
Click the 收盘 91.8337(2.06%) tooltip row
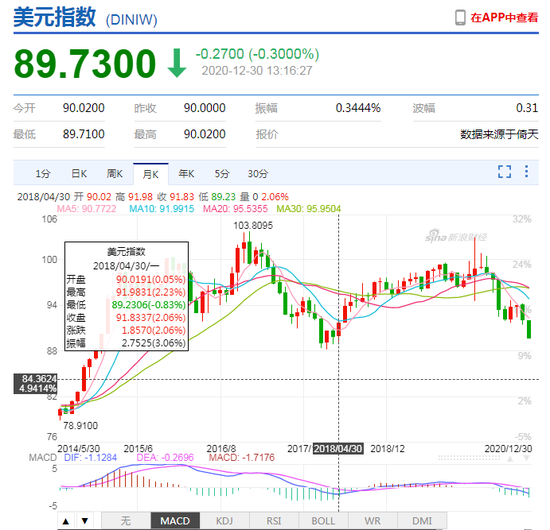126,317
